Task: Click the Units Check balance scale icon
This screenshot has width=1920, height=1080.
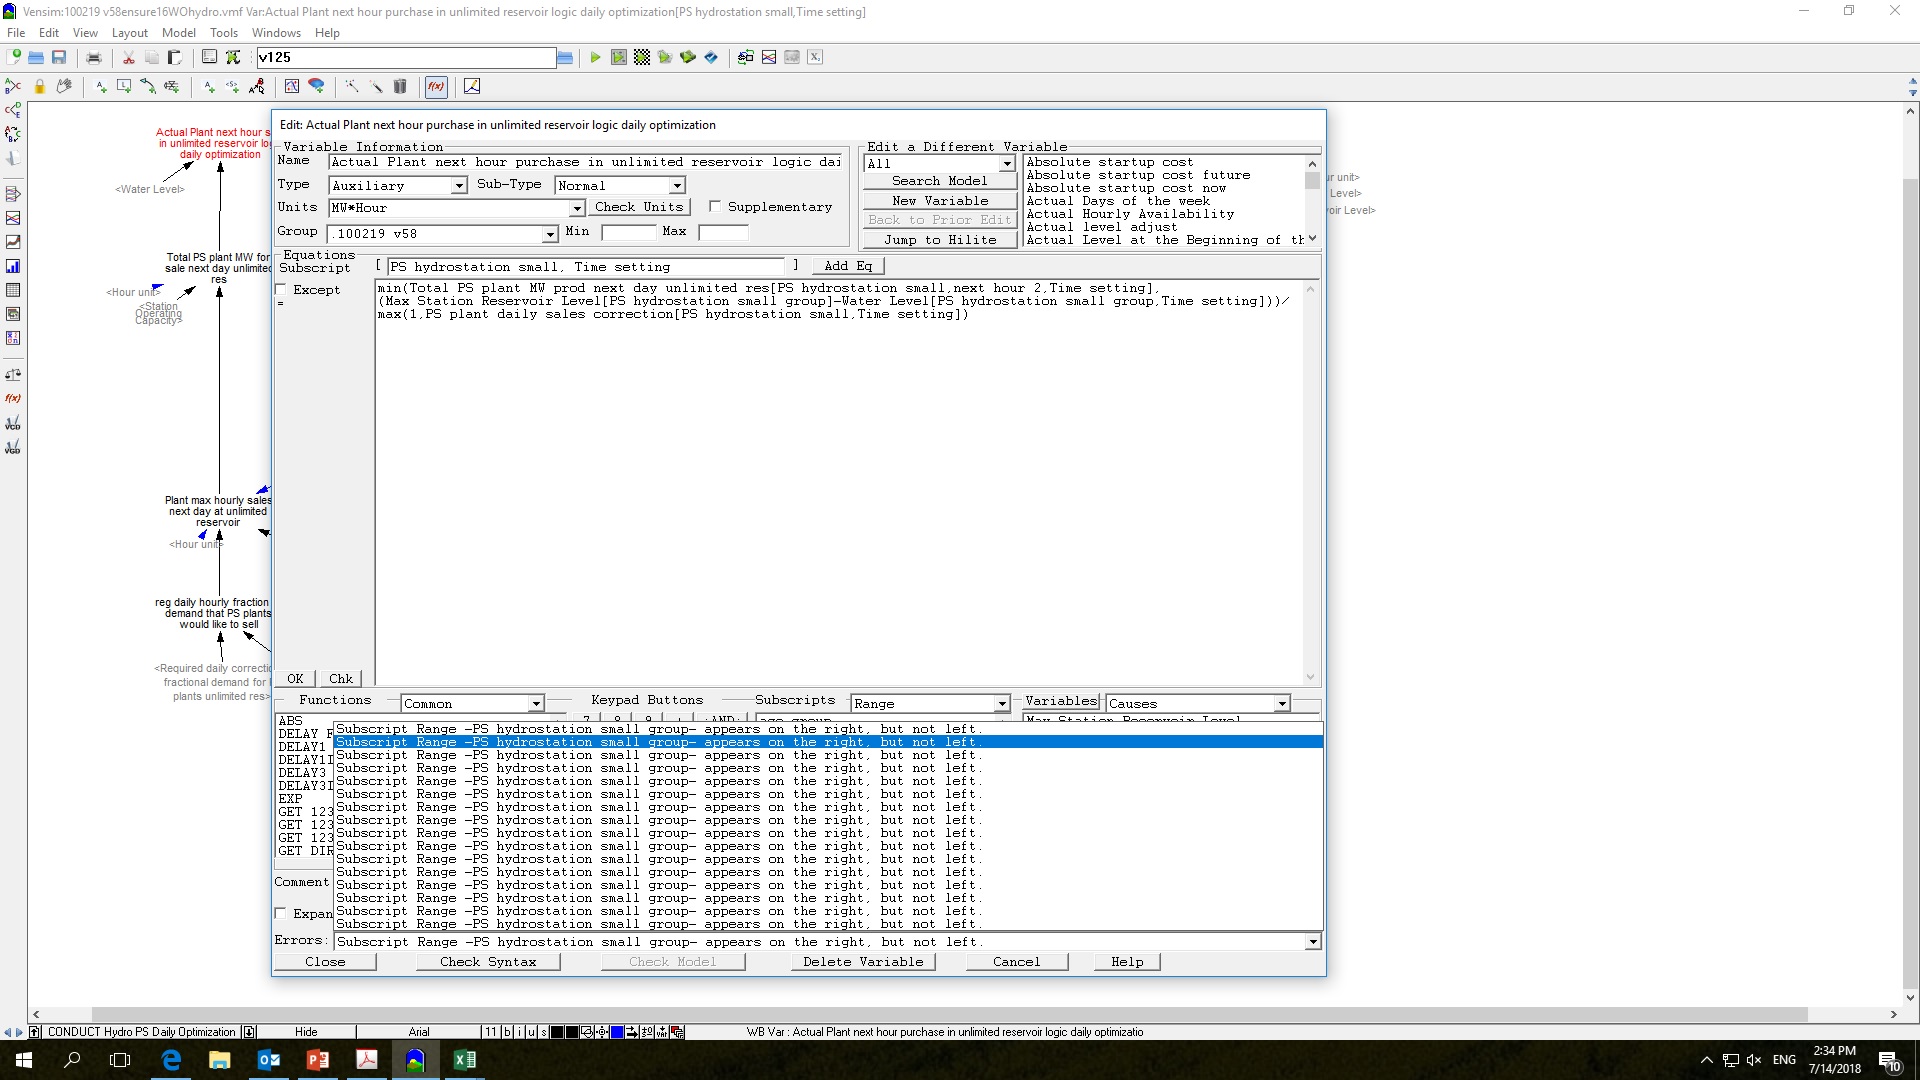Action: [x=13, y=375]
